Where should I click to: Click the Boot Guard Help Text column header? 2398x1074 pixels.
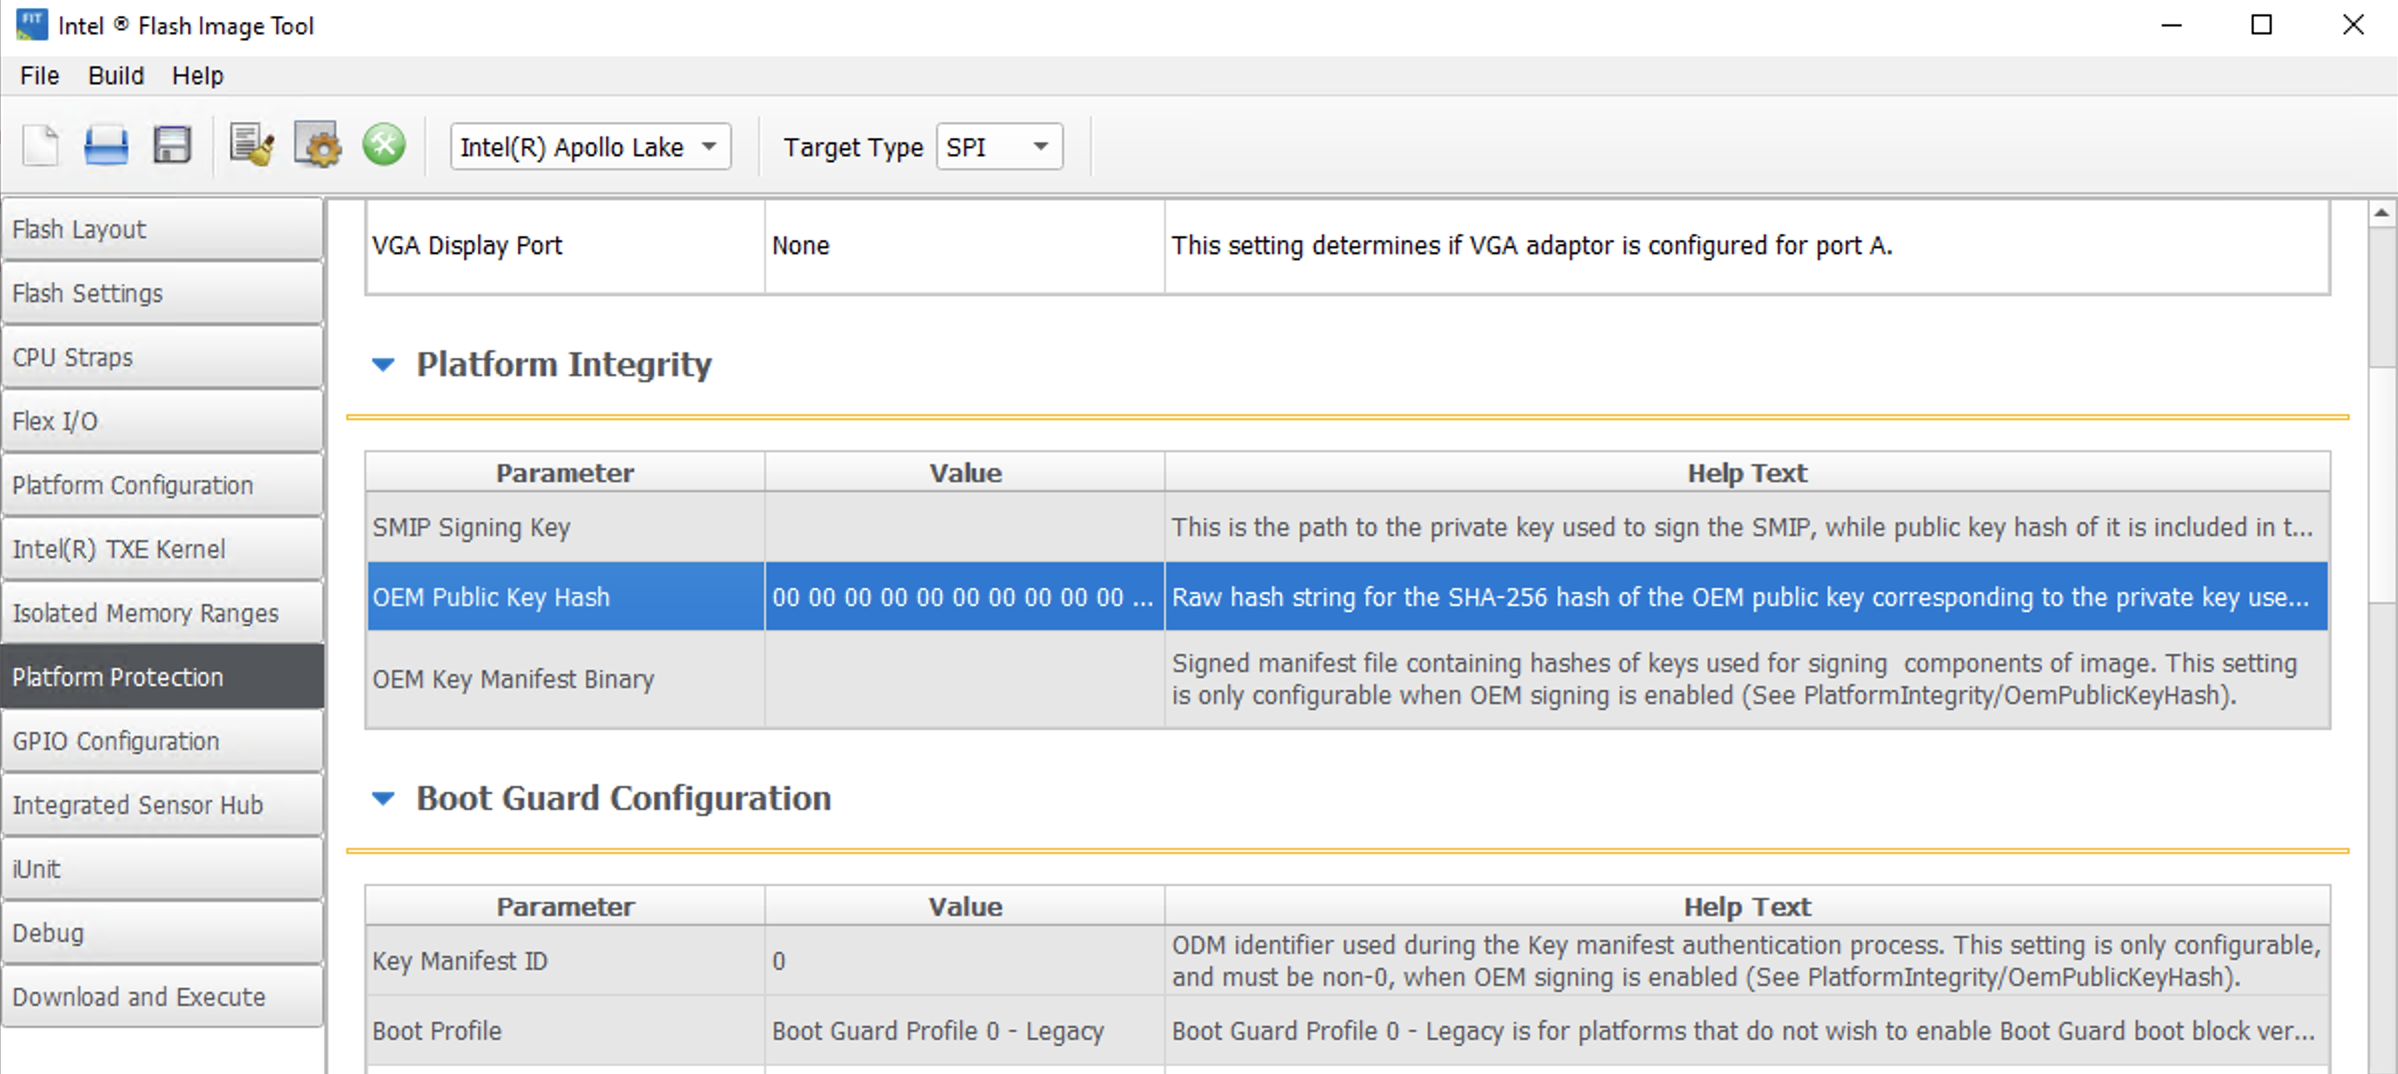click(x=1747, y=907)
